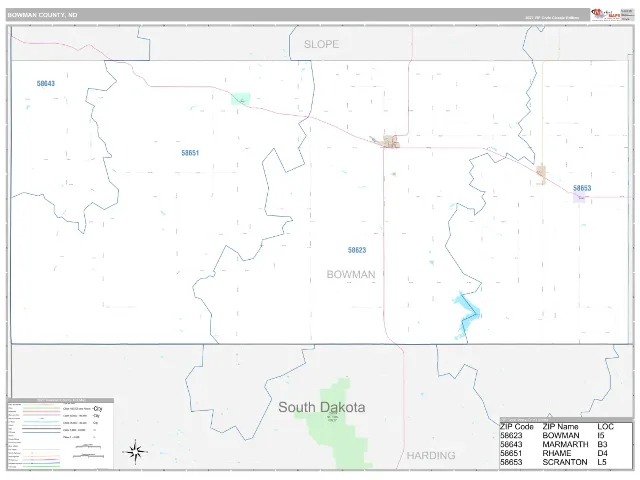This screenshot has width=640, height=480.
Task: Click the 58651 ZIP label on the map
Action: pyautogui.click(x=190, y=153)
